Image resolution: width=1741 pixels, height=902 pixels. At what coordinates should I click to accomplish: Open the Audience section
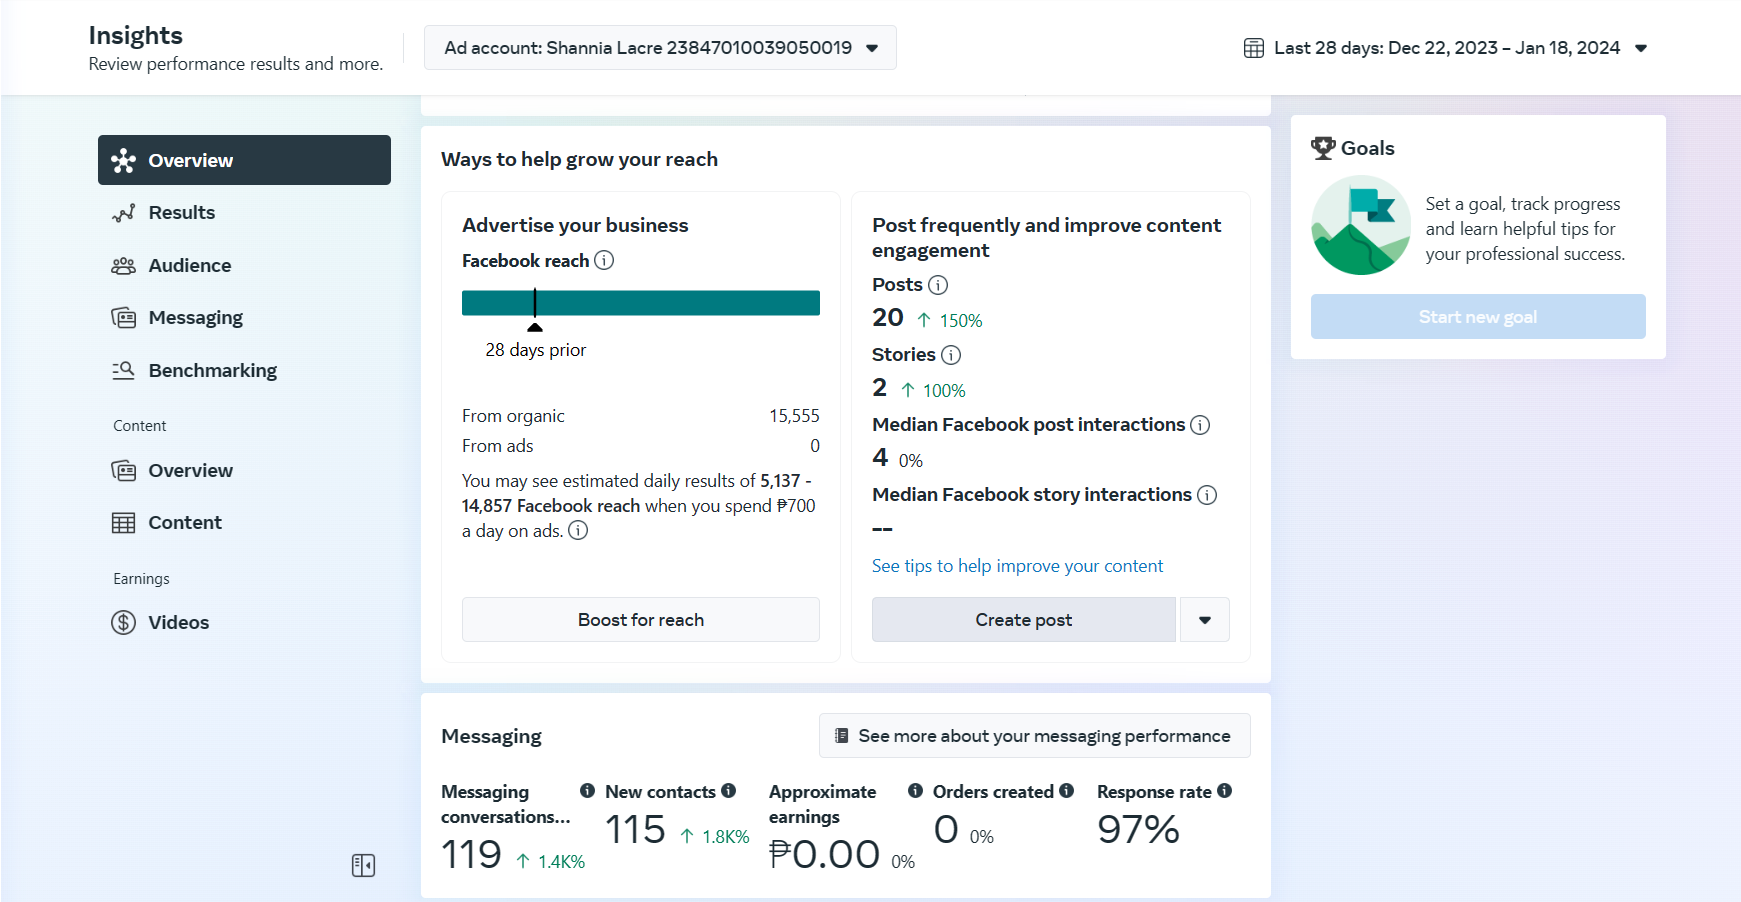coord(244,266)
